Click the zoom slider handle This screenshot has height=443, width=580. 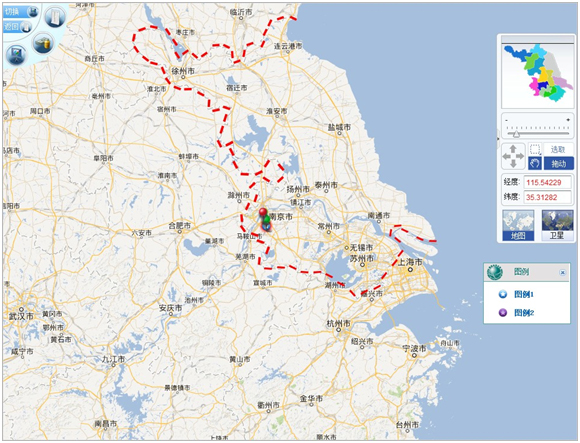click(516, 134)
